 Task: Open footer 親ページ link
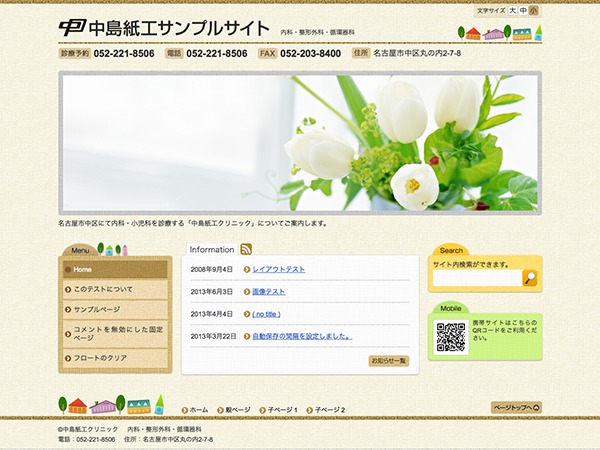click(x=238, y=410)
